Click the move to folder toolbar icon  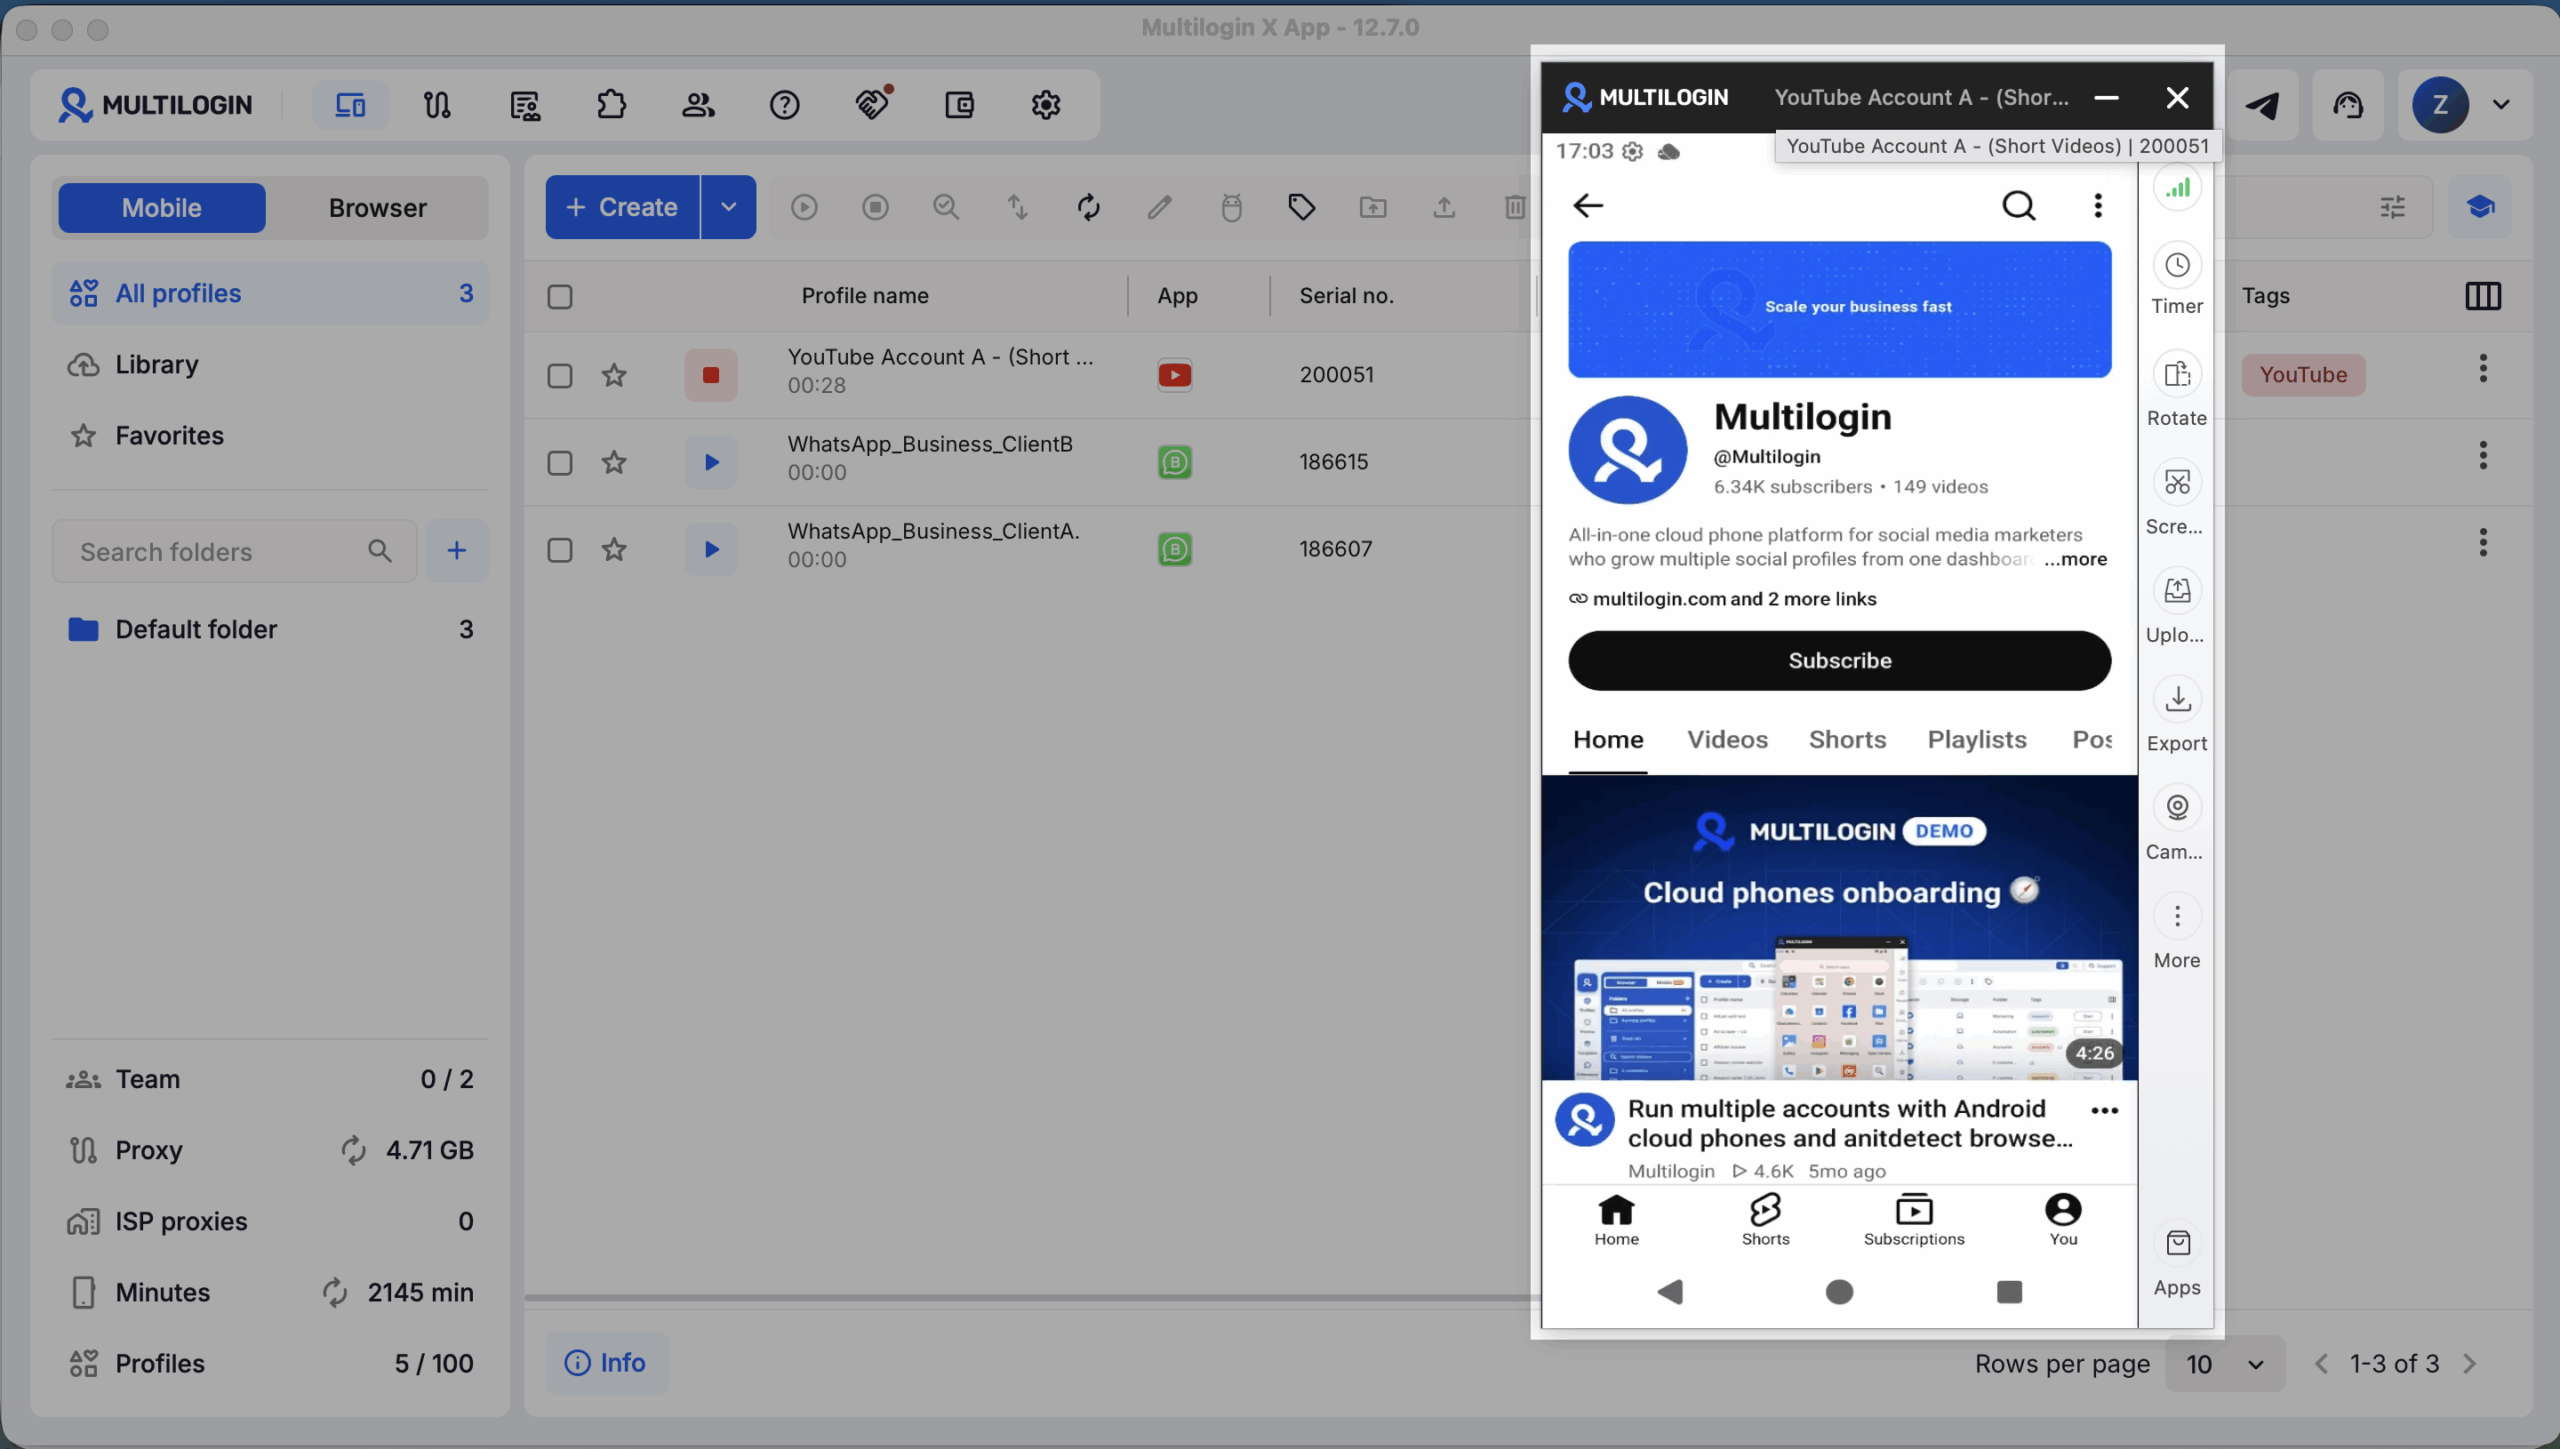[1373, 207]
